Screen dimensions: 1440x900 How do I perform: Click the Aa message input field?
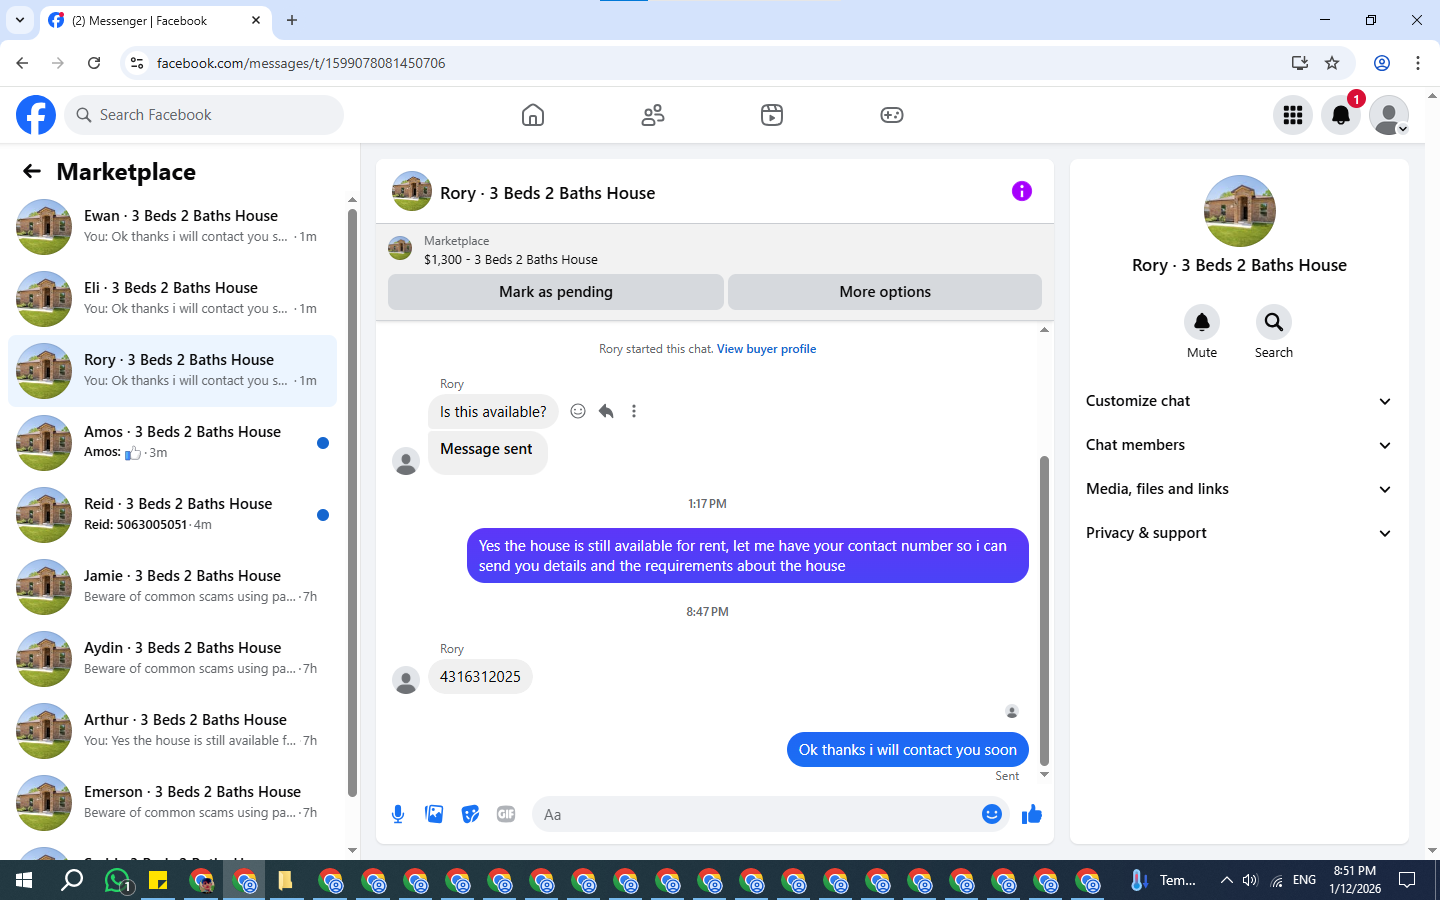click(x=755, y=814)
